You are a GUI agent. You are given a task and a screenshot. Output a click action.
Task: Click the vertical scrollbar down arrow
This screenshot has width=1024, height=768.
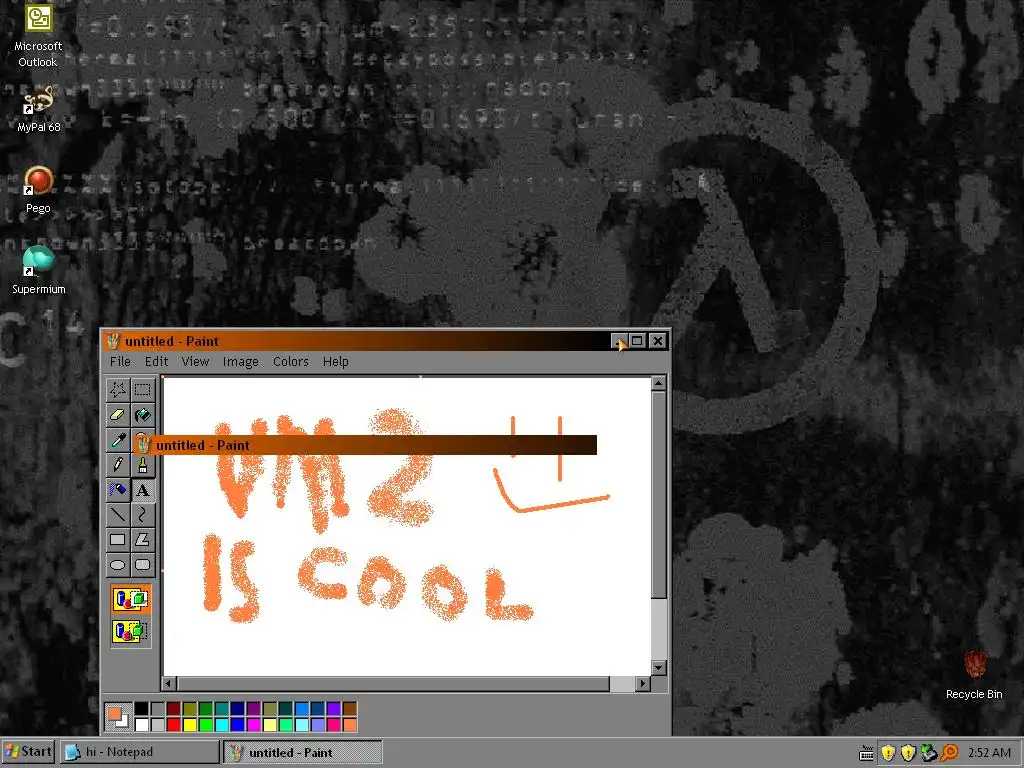point(659,667)
